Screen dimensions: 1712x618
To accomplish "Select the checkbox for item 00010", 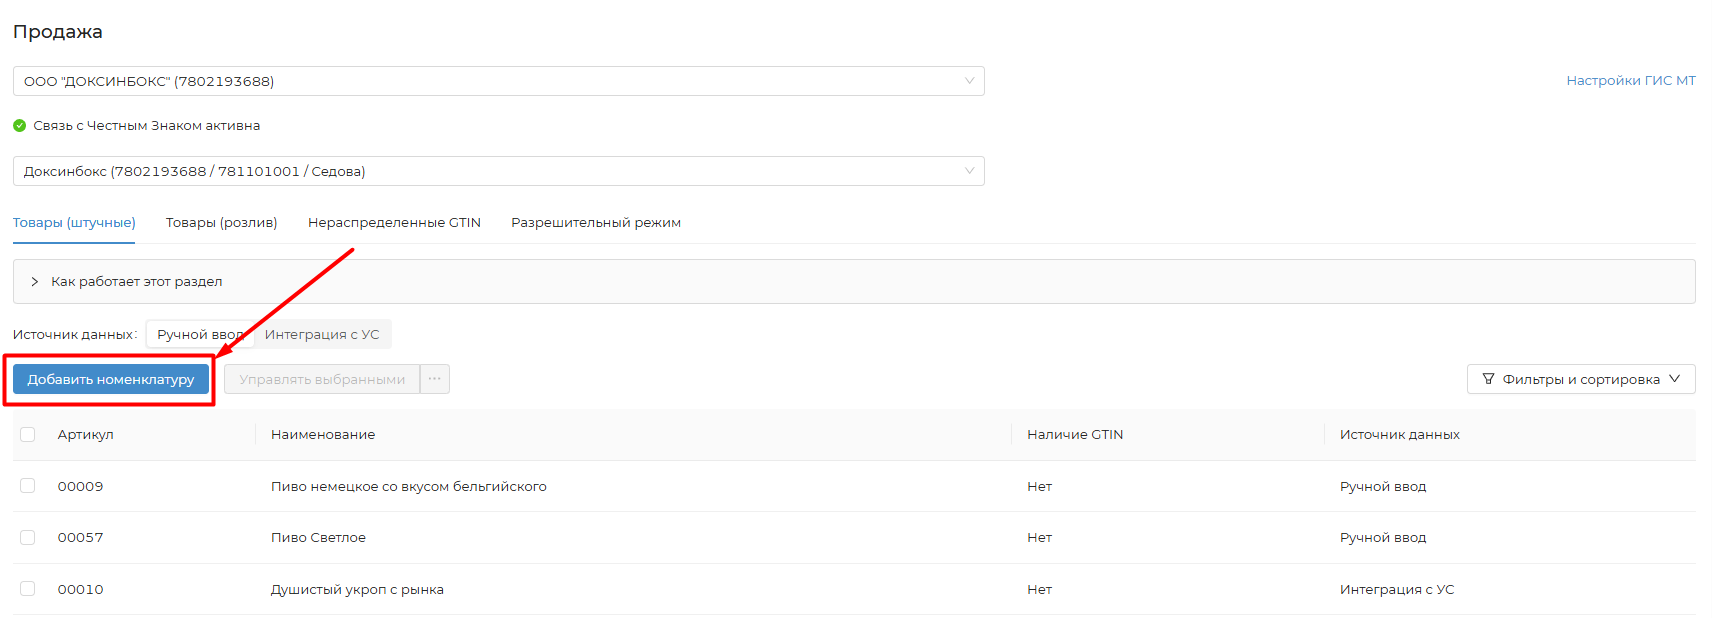I will [28, 589].
